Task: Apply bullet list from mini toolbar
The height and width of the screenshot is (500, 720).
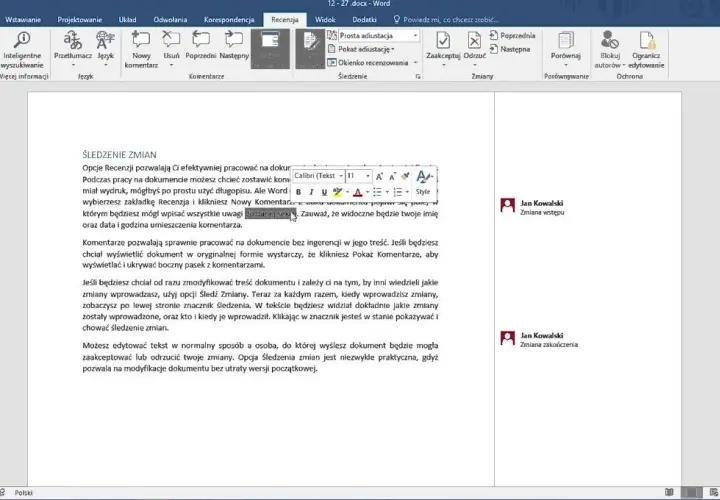Action: pos(377,192)
